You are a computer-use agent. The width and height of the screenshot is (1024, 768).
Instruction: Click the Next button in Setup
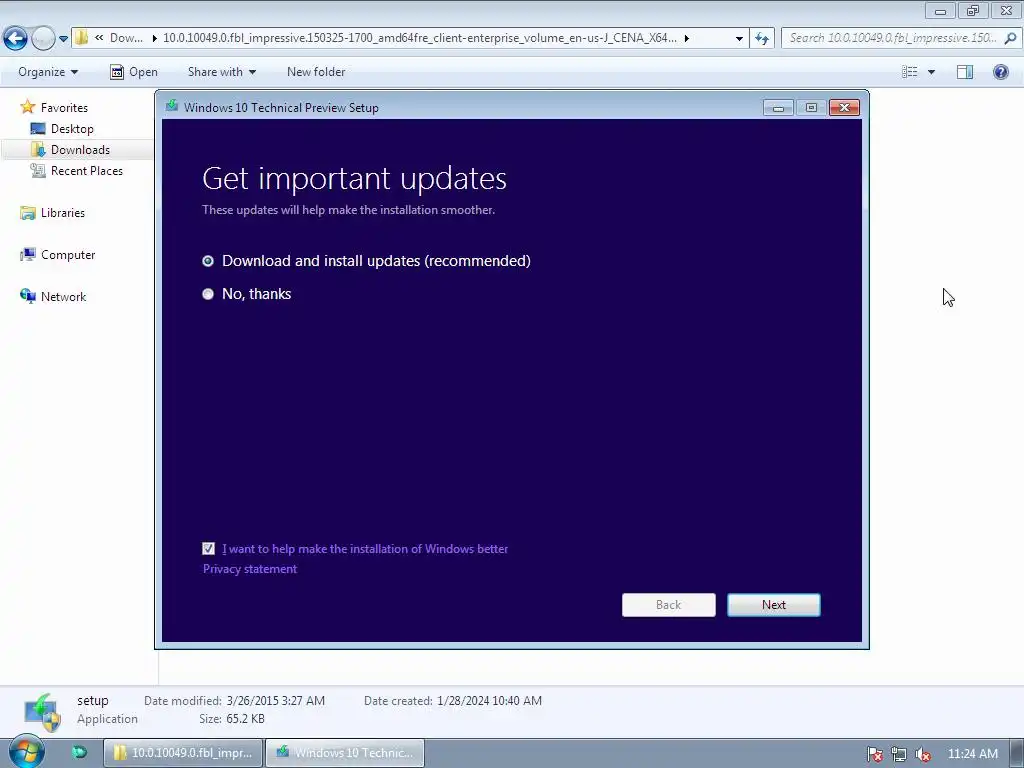[774, 605]
